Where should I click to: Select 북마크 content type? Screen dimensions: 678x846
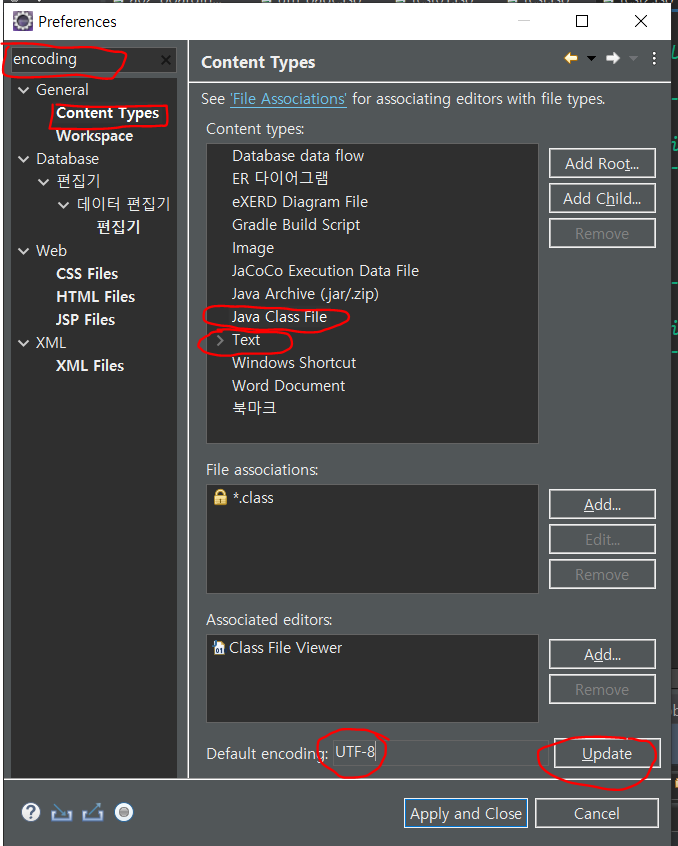[254, 408]
